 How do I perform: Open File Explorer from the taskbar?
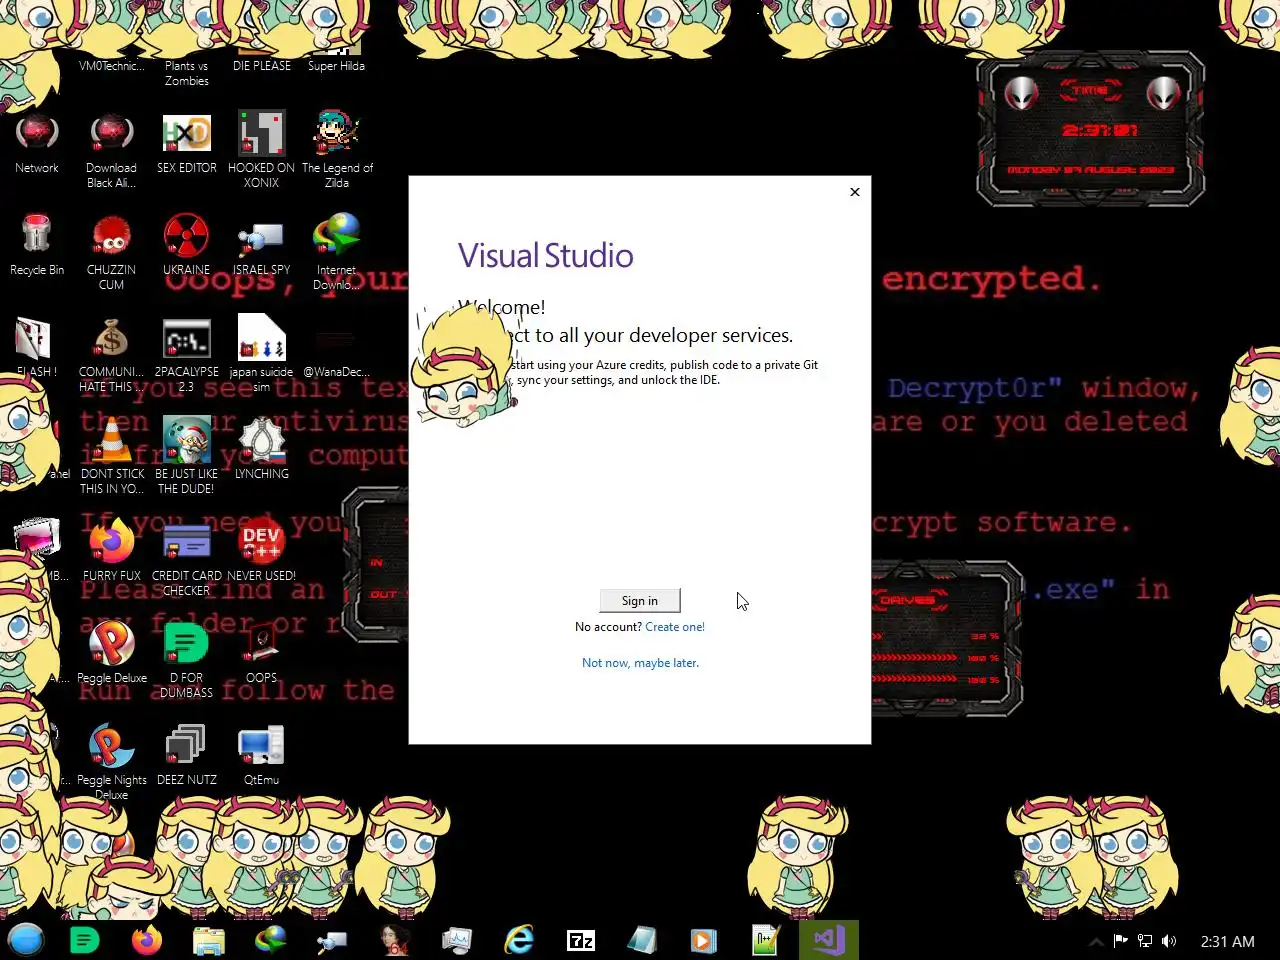click(209, 940)
